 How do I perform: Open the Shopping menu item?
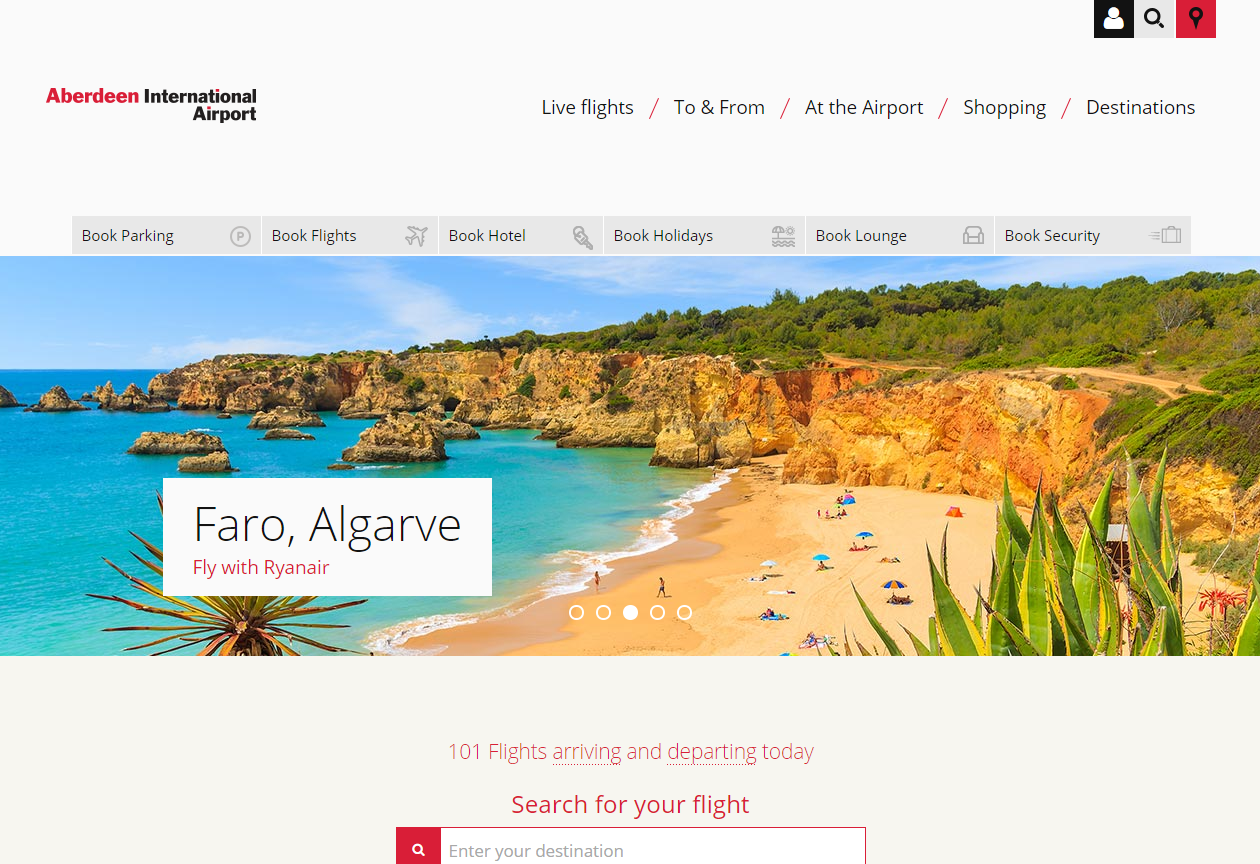(1004, 107)
